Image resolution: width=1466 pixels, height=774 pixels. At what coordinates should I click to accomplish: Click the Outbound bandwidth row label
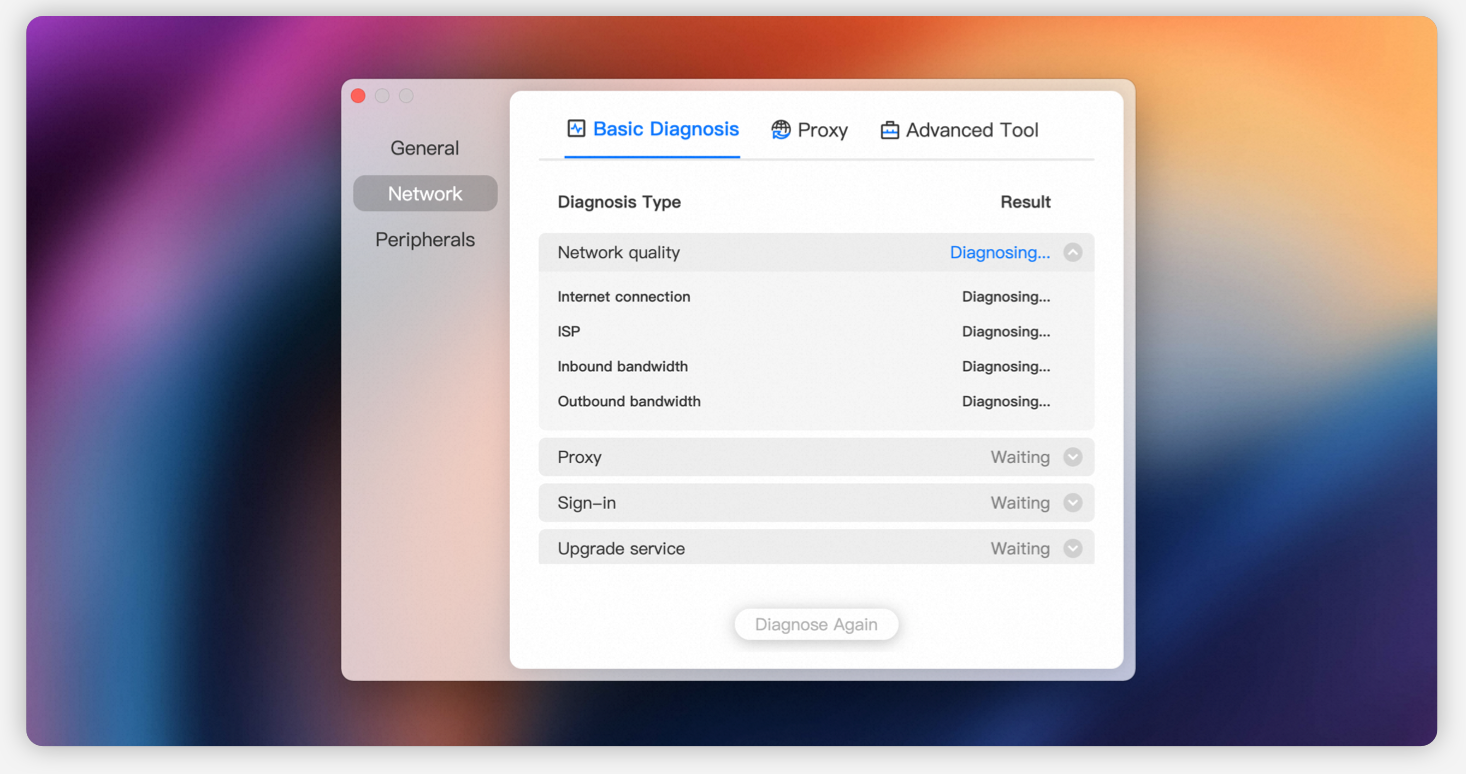click(629, 402)
